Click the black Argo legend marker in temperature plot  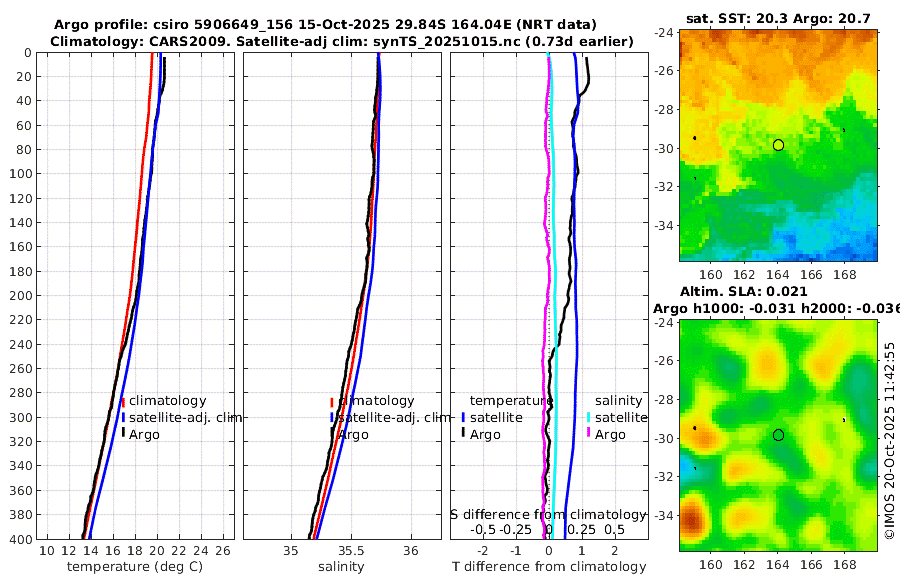123,434
